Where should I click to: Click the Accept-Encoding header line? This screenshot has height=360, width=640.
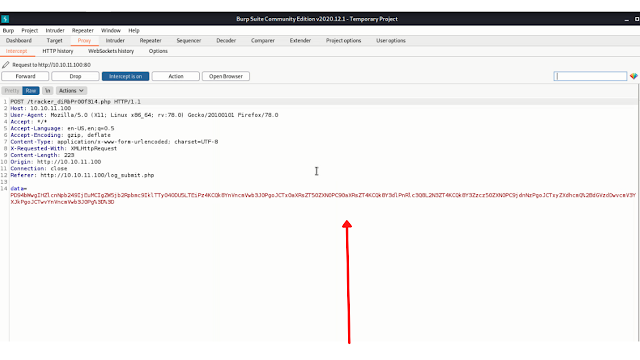tap(60, 135)
